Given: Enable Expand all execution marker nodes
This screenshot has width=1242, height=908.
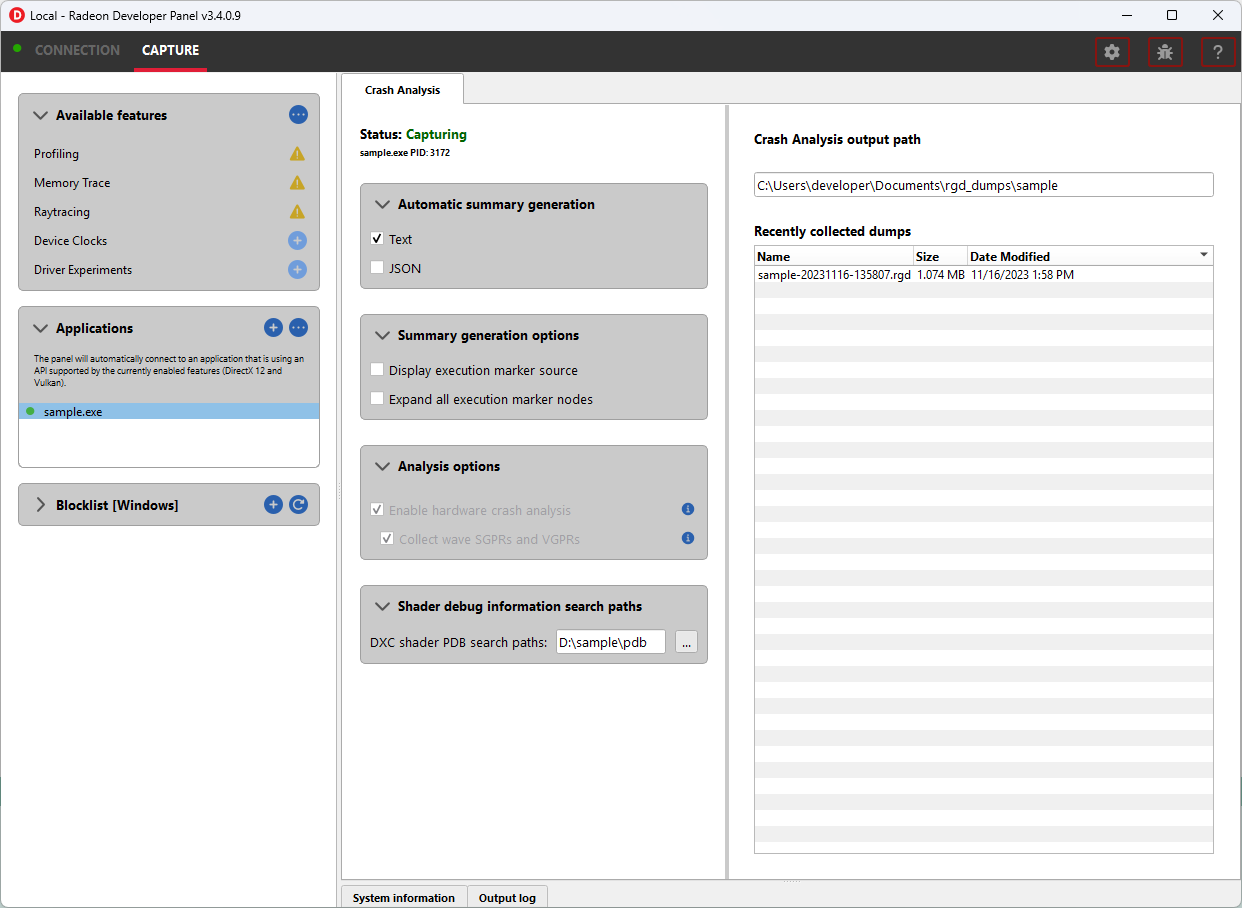Looking at the screenshot, I should coord(377,399).
